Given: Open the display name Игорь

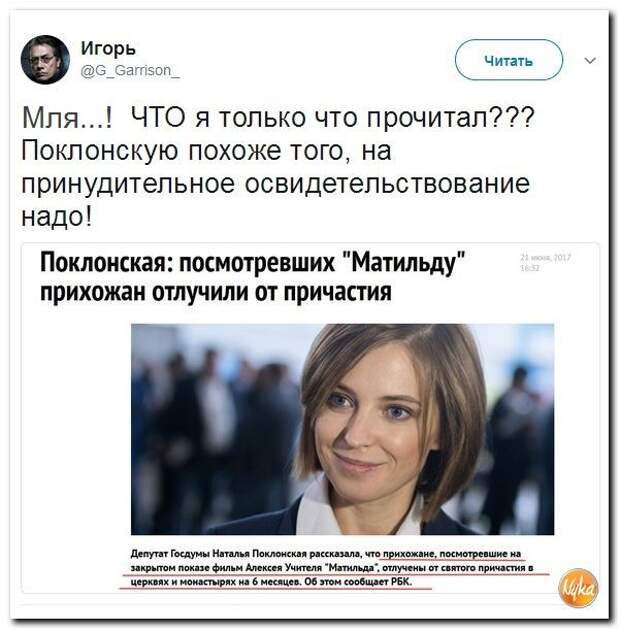Looking at the screenshot, I should tap(108, 49).
